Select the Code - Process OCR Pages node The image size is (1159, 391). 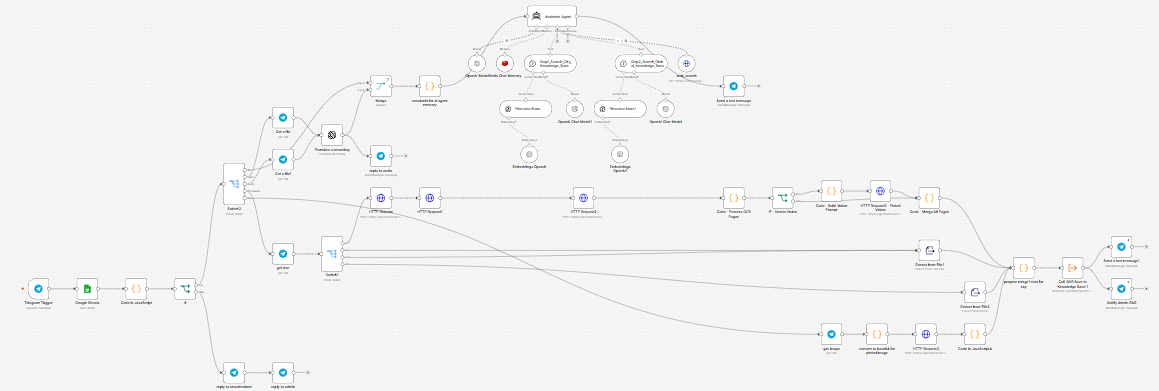pos(733,198)
